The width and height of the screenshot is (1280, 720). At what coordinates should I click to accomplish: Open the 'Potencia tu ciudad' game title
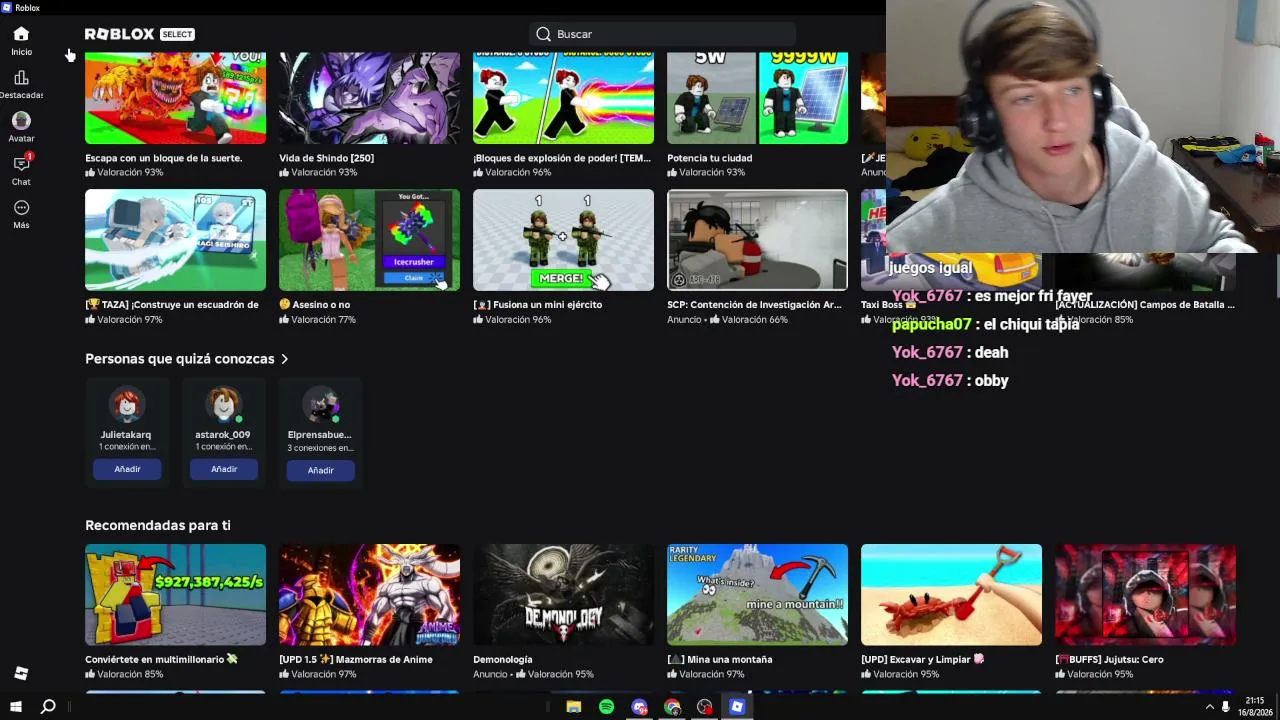(x=709, y=158)
